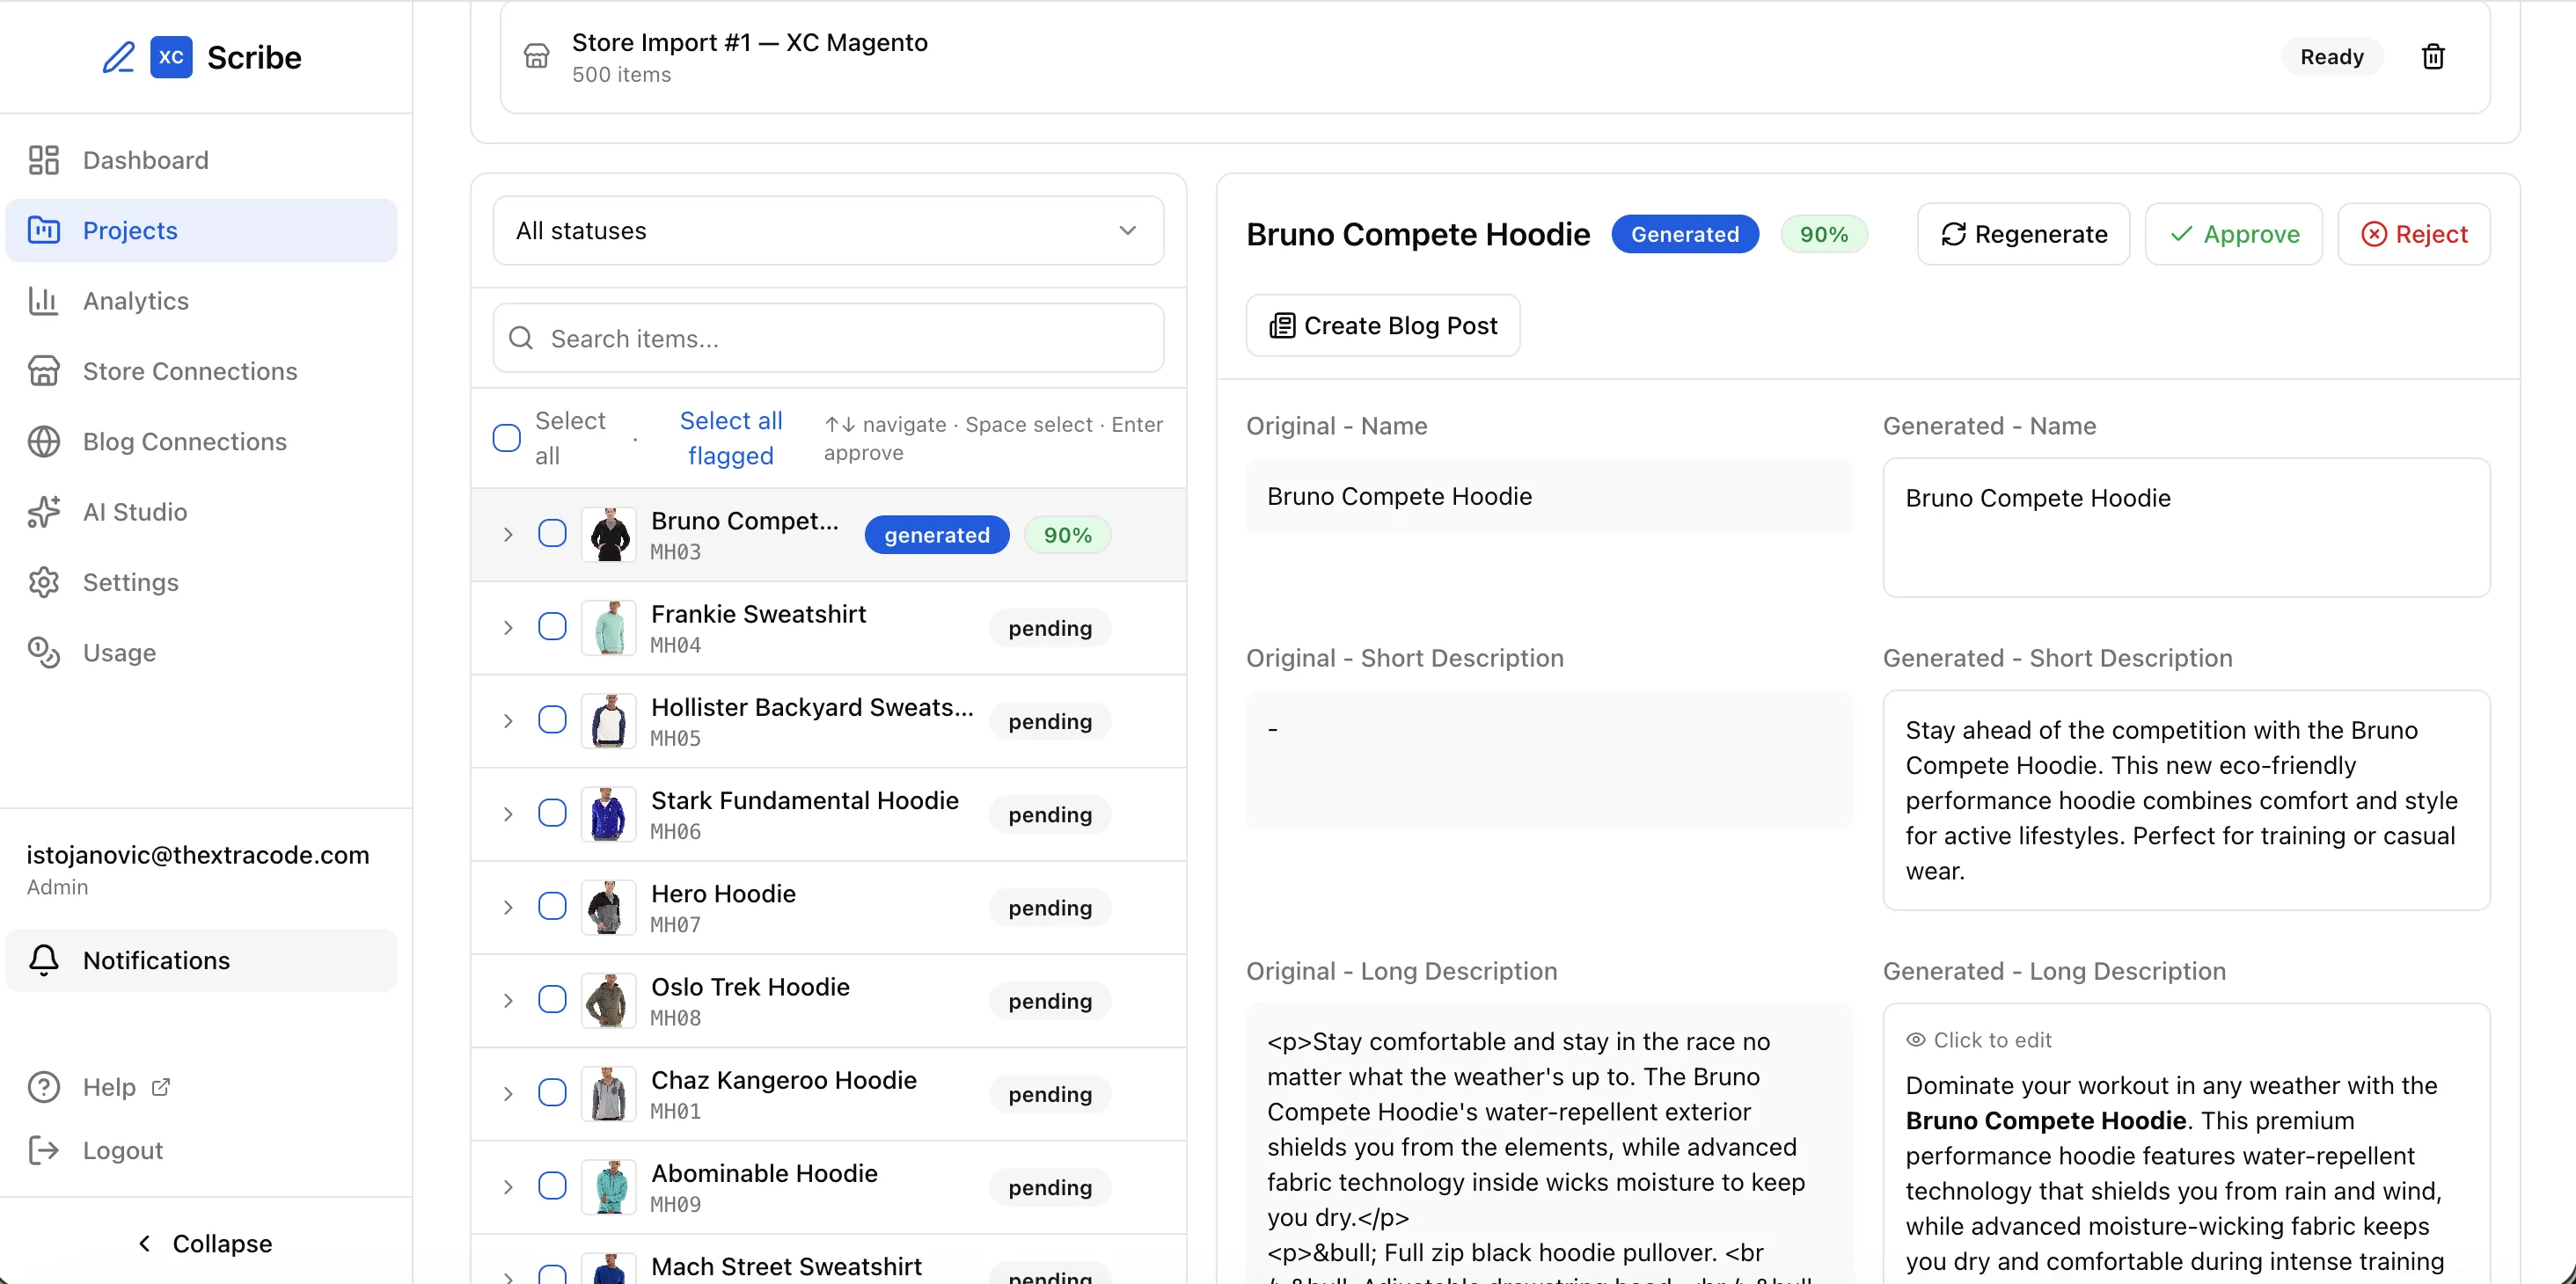Expand the Oslo Trek Hoodie row chevron
The height and width of the screenshot is (1284, 2576).
pyautogui.click(x=508, y=1000)
